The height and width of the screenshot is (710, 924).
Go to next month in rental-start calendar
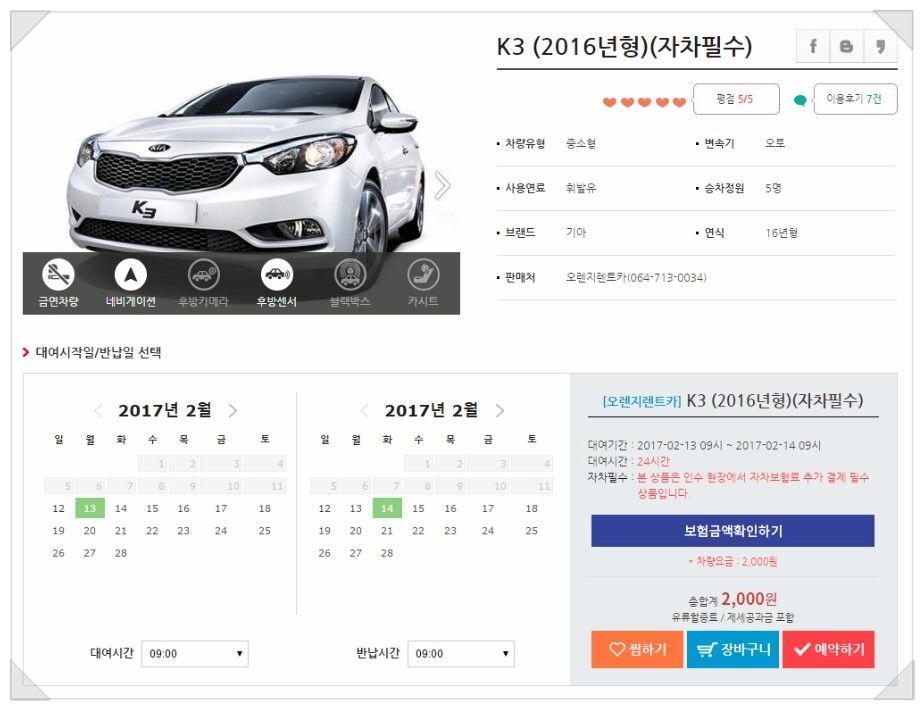233,411
